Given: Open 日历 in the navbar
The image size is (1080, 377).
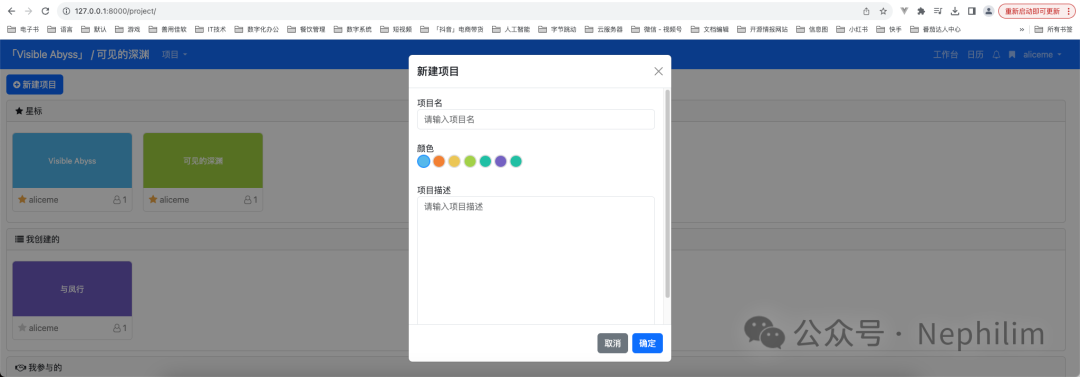Looking at the screenshot, I should click(x=975, y=54).
